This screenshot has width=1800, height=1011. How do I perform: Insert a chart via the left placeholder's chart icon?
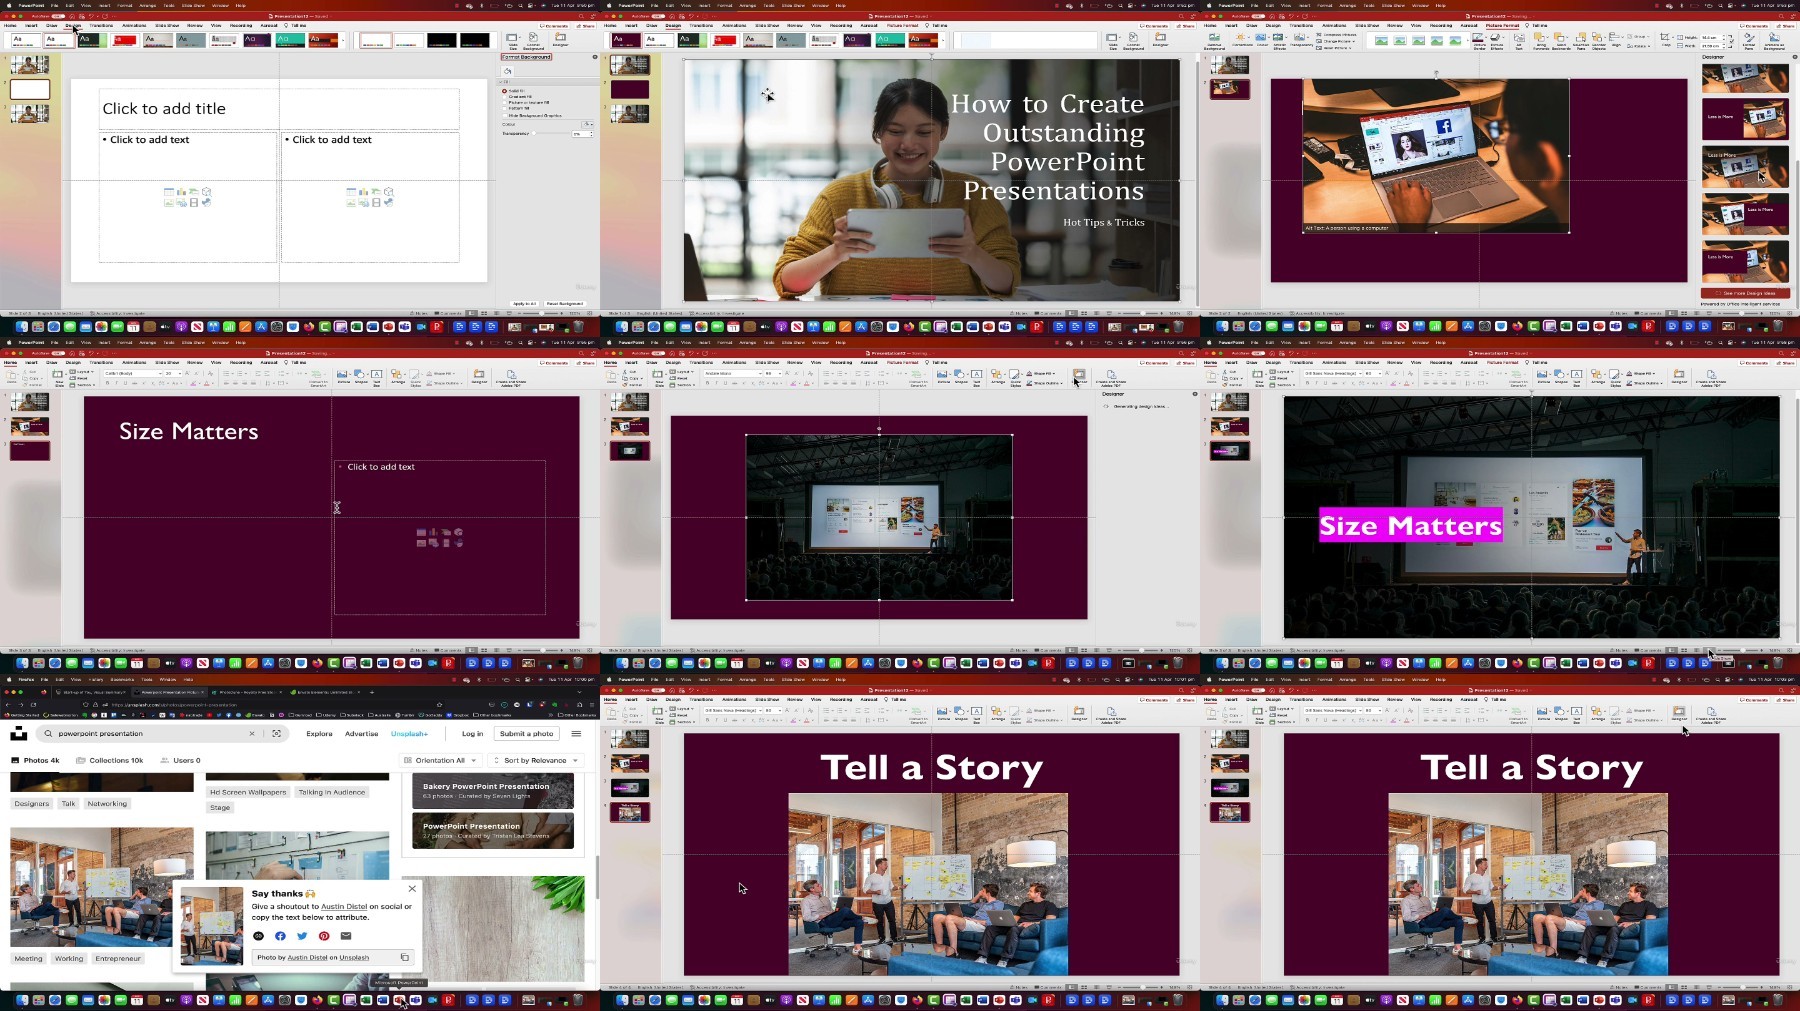click(x=181, y=191)
